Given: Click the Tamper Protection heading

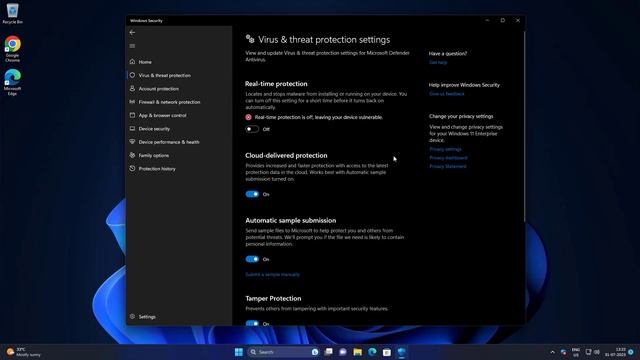Looking at the screenshot, I should [x=273, y=298].
